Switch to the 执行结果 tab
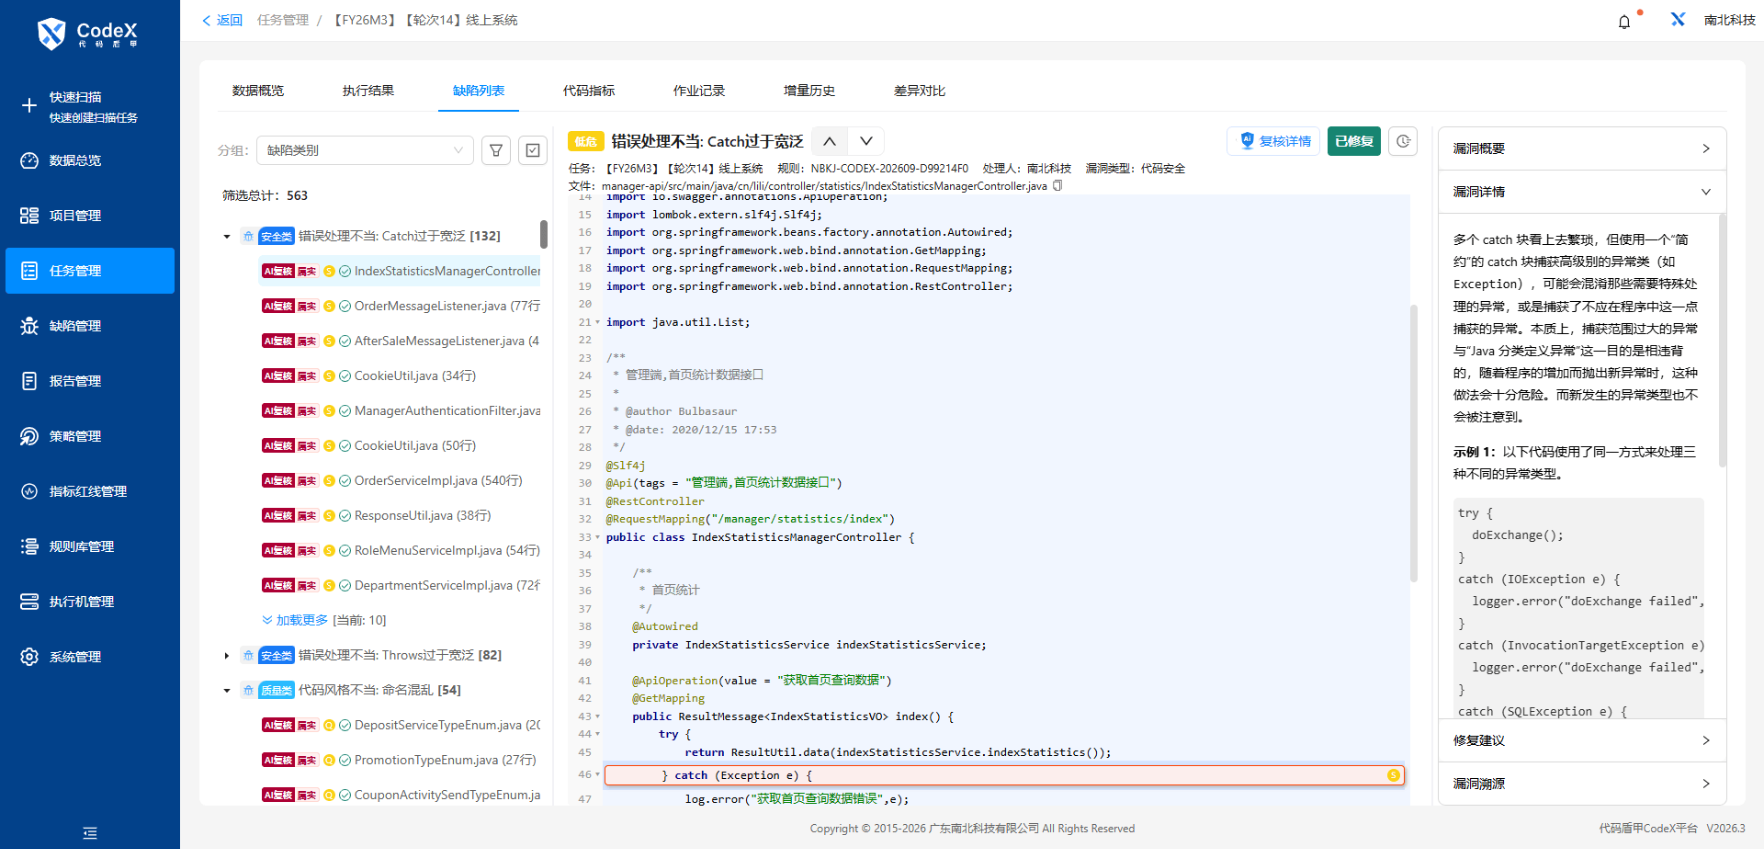 coord(368,91)
